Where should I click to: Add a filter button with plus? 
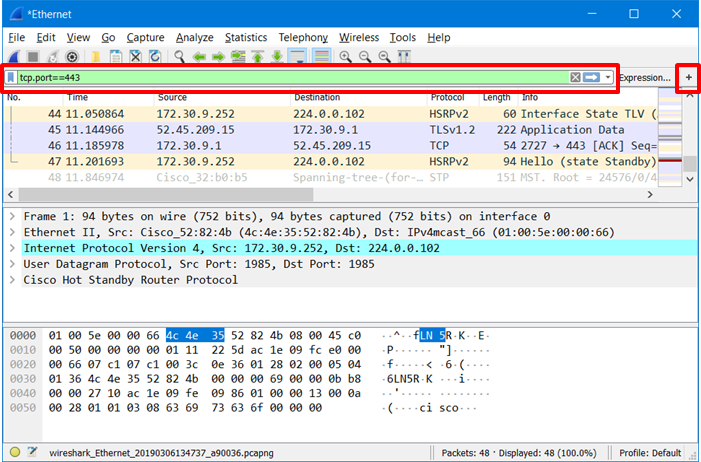[689, 77]
